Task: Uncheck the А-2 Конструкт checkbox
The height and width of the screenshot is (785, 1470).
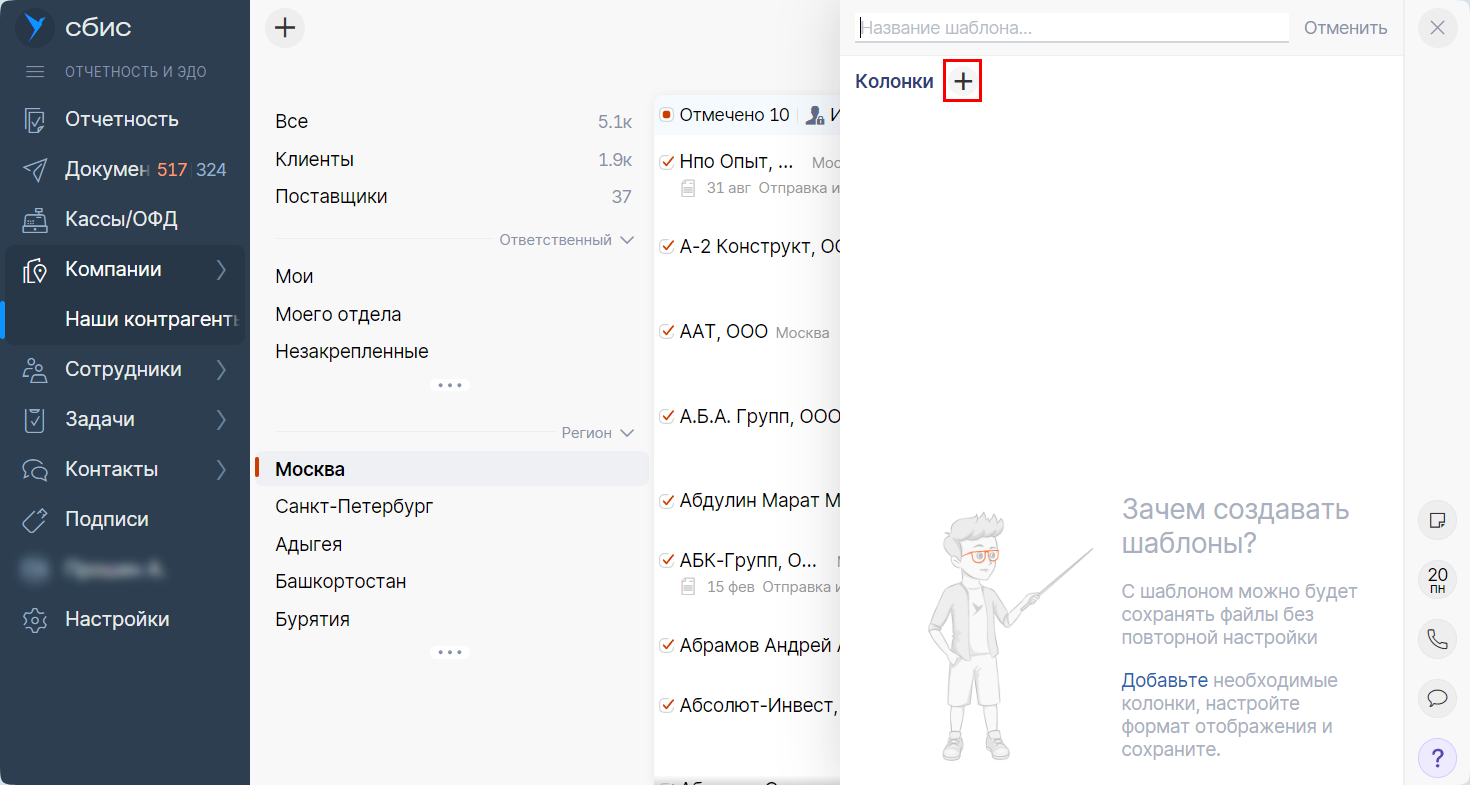Action: [x=667, y=247]
